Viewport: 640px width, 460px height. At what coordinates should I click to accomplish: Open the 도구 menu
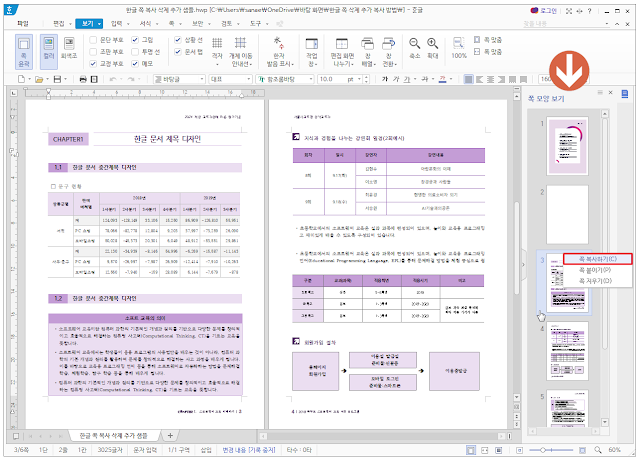click(x=256, y=24)
